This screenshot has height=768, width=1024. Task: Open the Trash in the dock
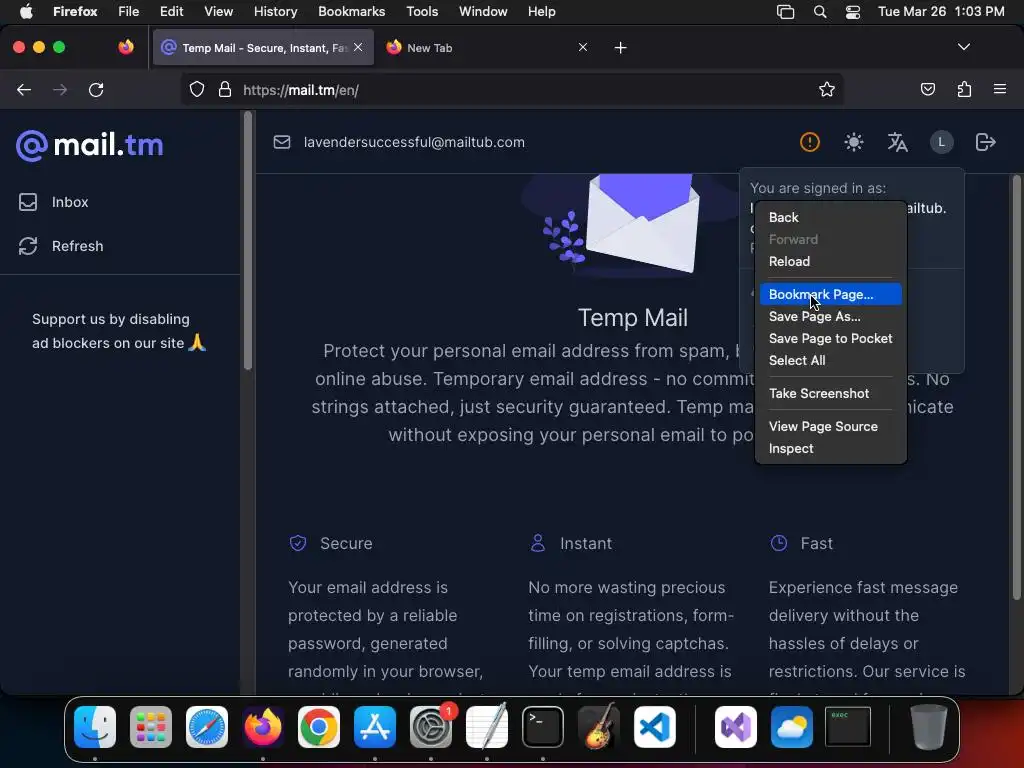(928, 727)
